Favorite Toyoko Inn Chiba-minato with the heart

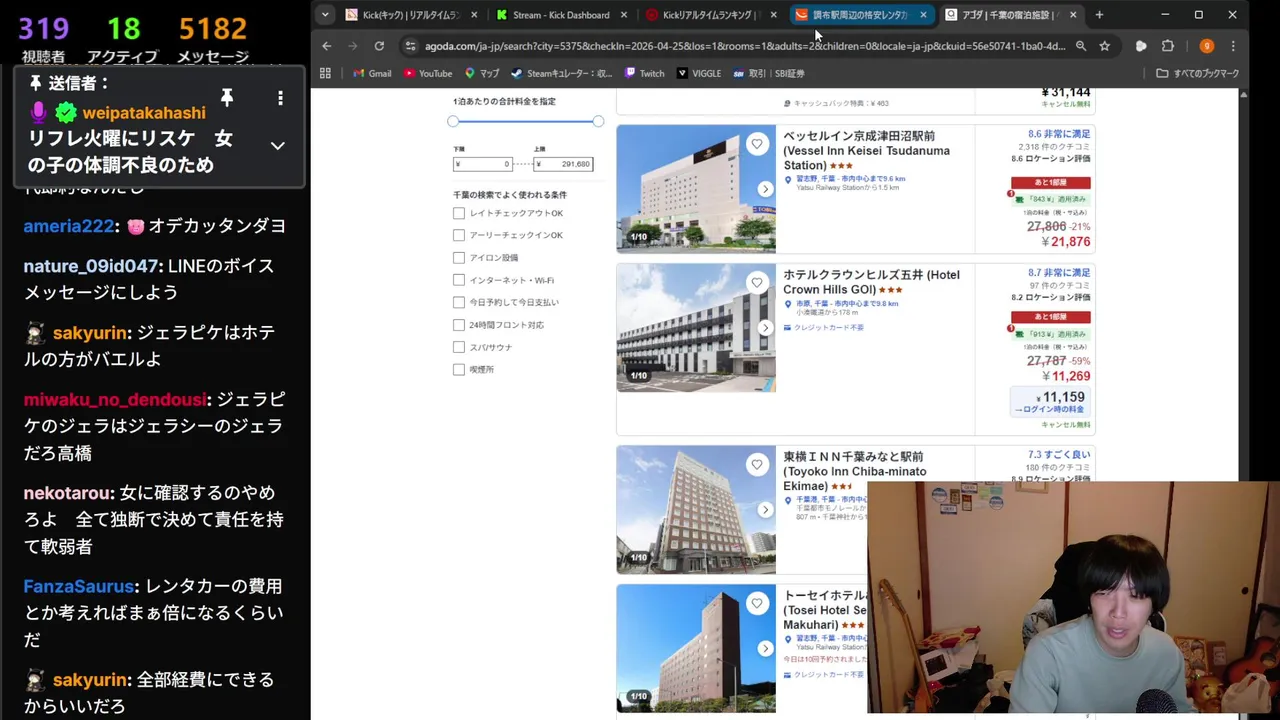757,465
